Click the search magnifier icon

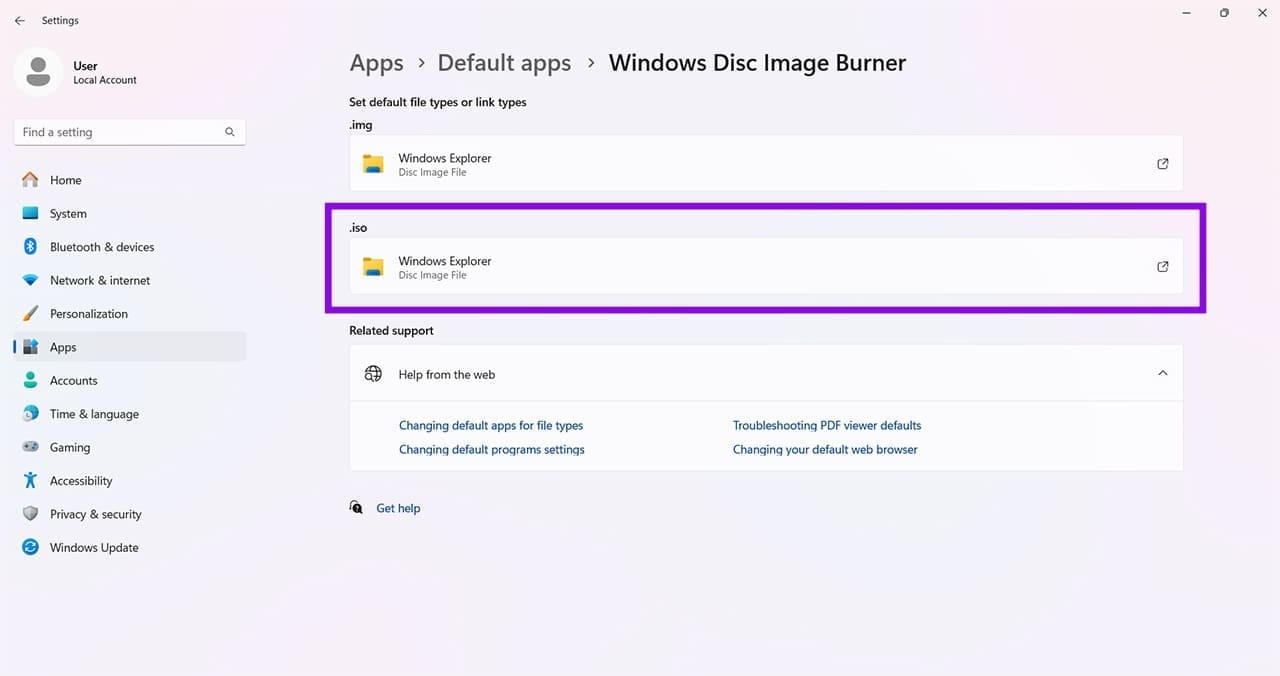point(230,132)
